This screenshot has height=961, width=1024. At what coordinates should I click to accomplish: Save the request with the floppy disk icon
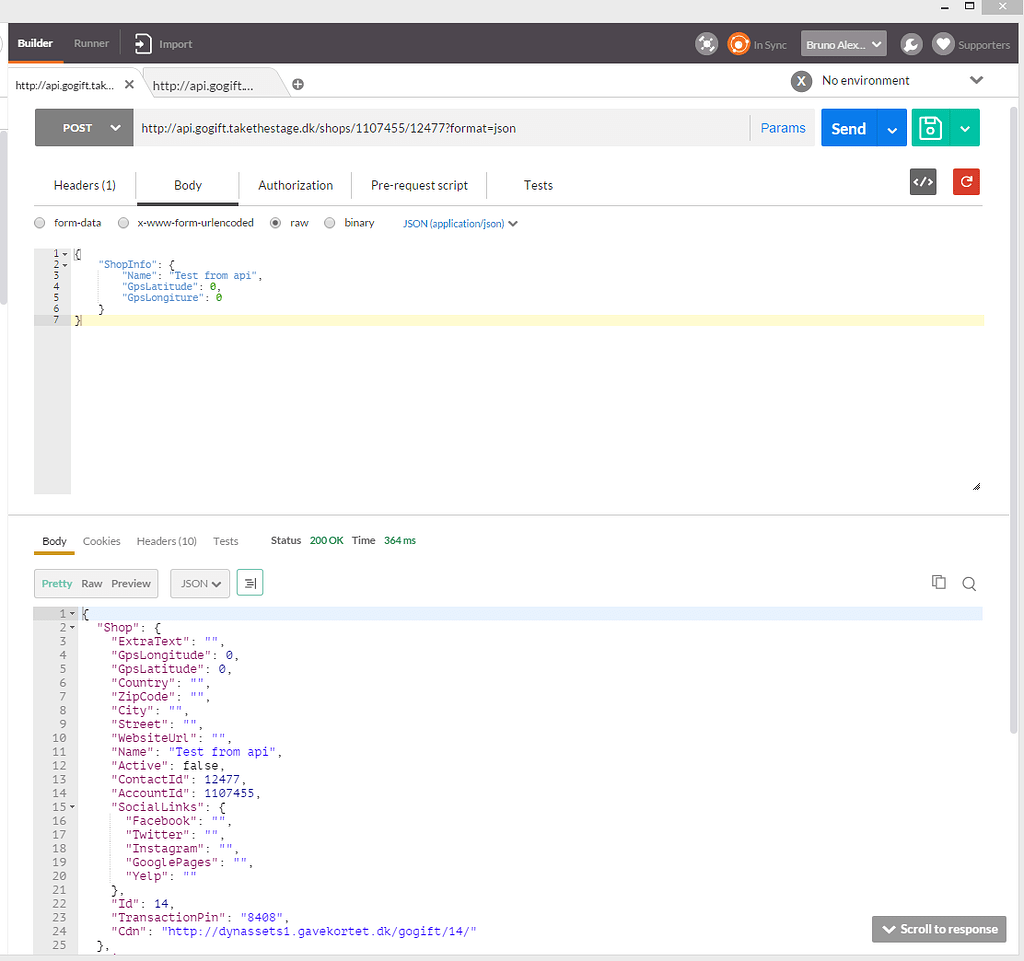click(932, 128)
